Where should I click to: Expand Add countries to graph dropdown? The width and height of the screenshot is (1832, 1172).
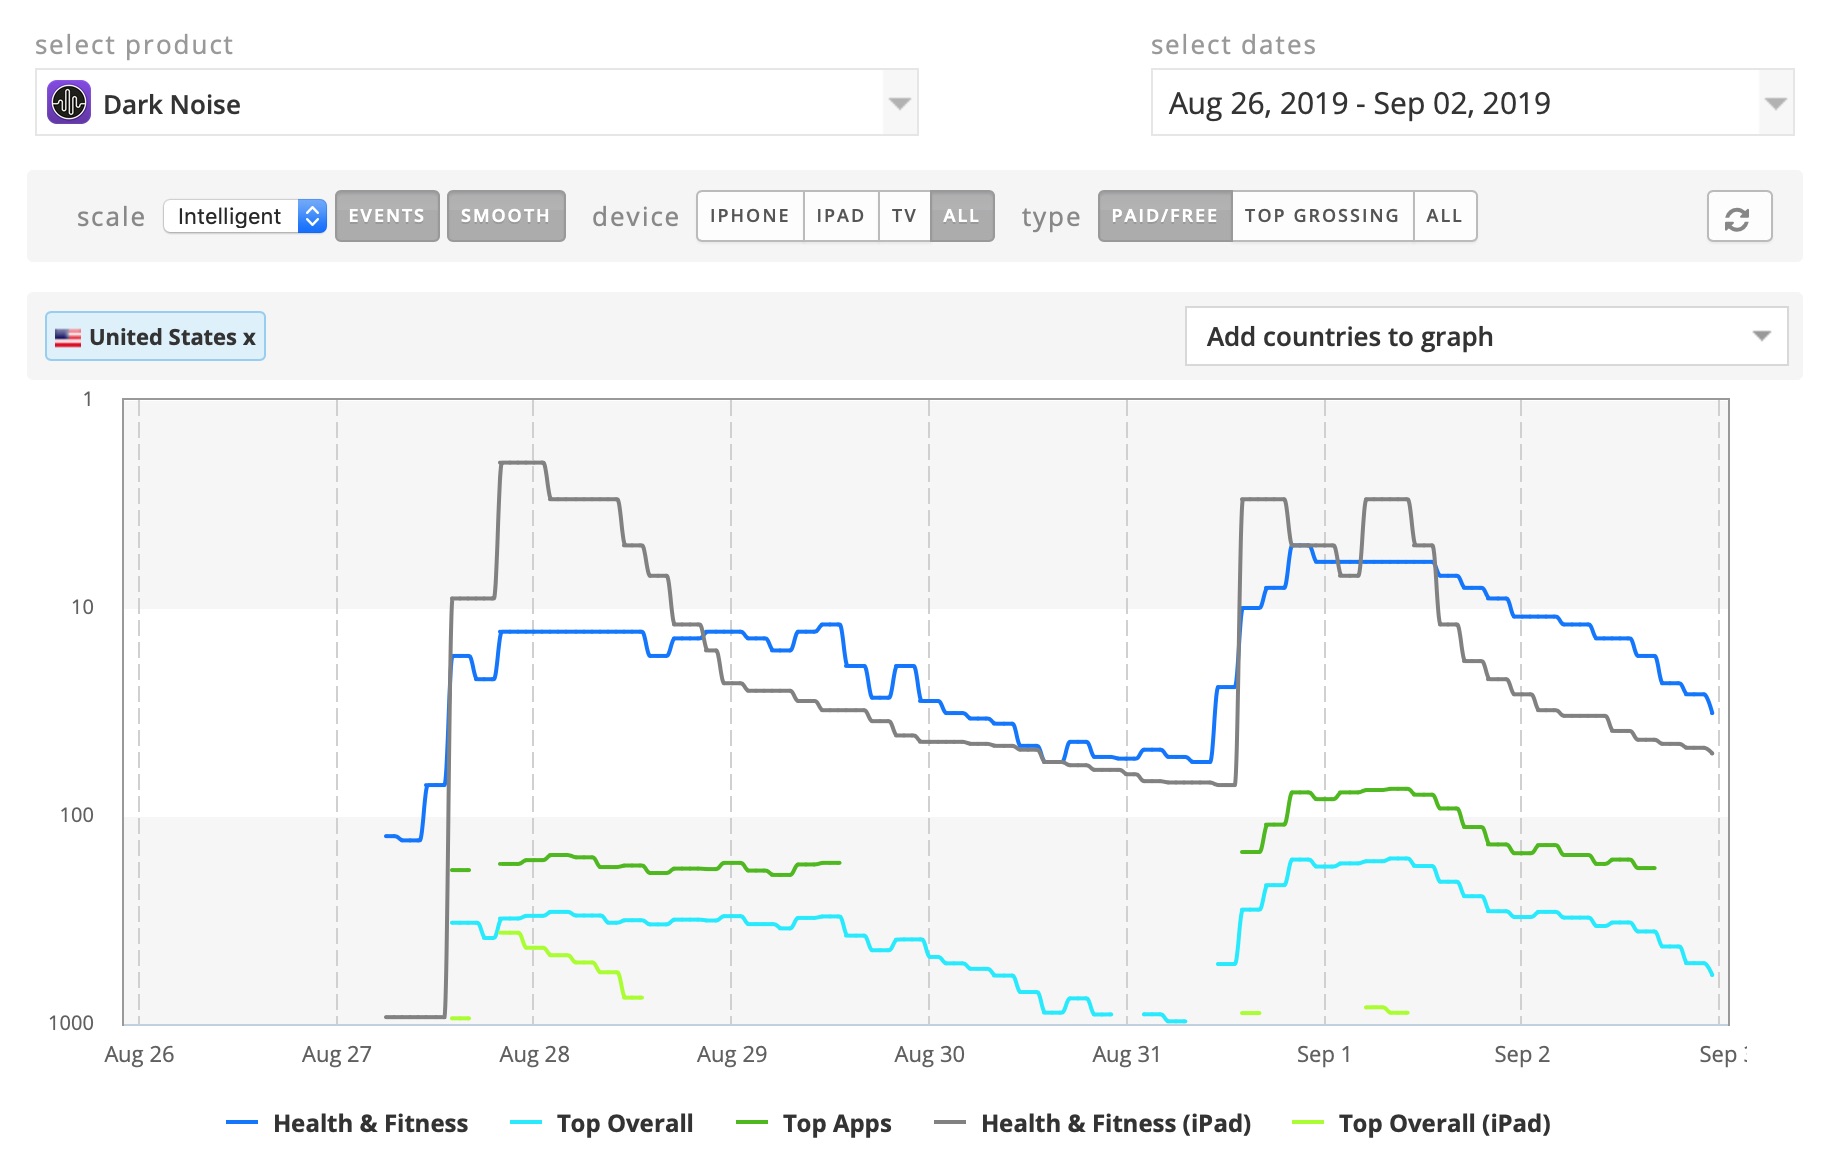1486,336
